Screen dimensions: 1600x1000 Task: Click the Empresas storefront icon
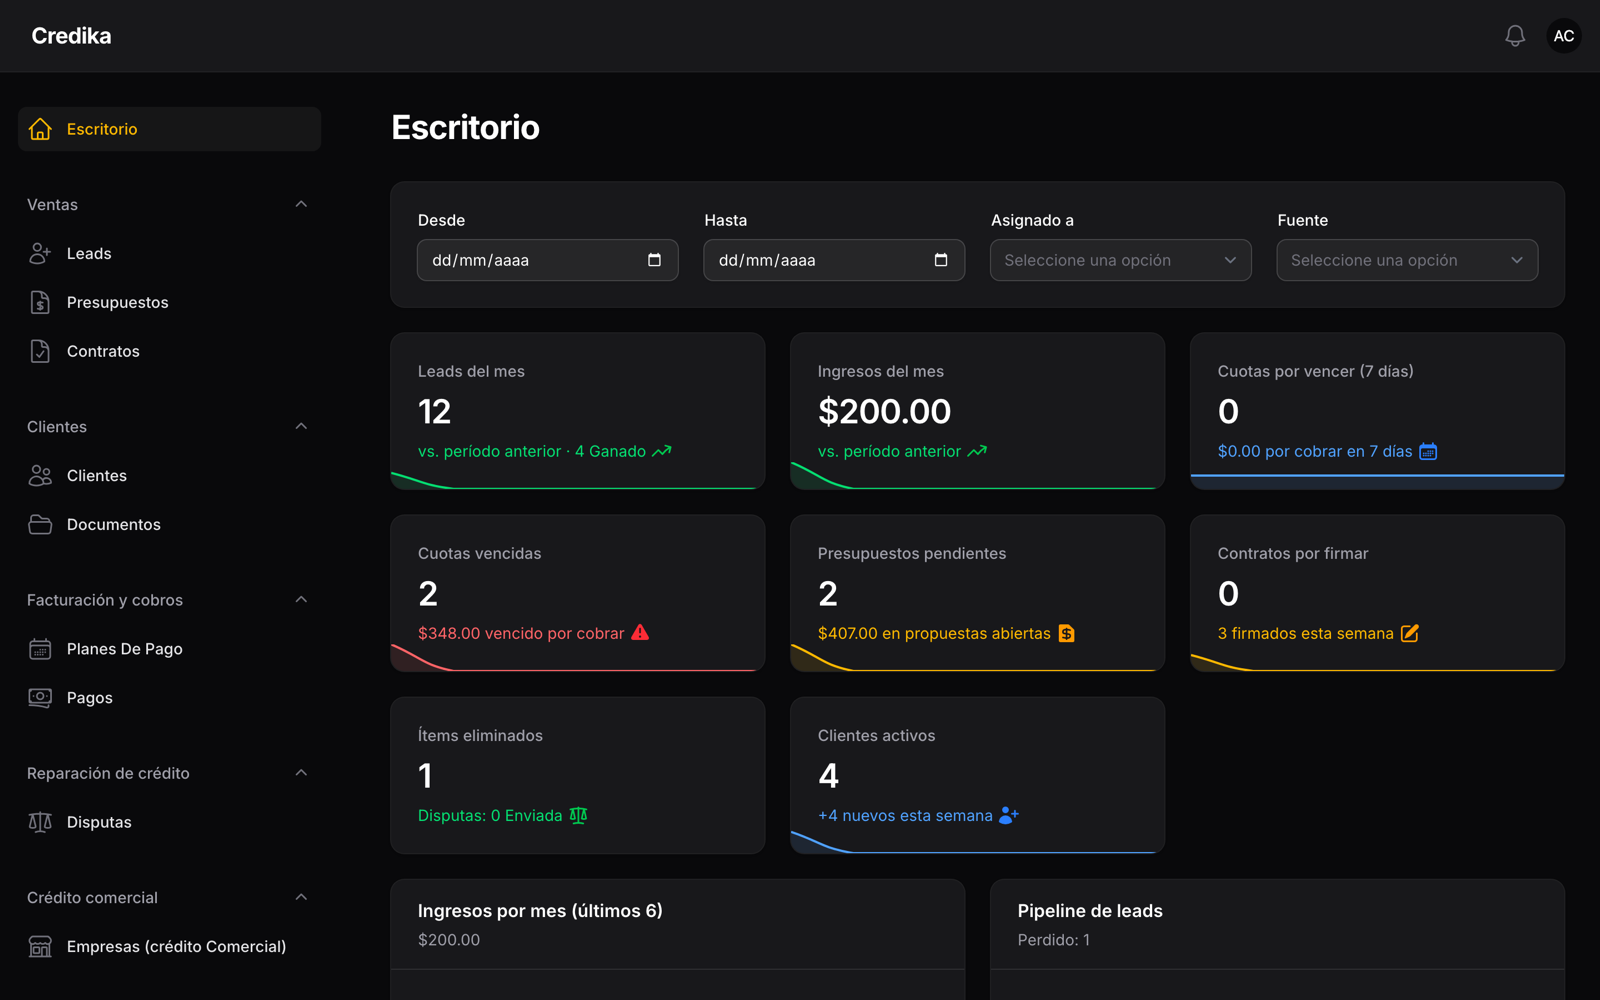[40, 946]
